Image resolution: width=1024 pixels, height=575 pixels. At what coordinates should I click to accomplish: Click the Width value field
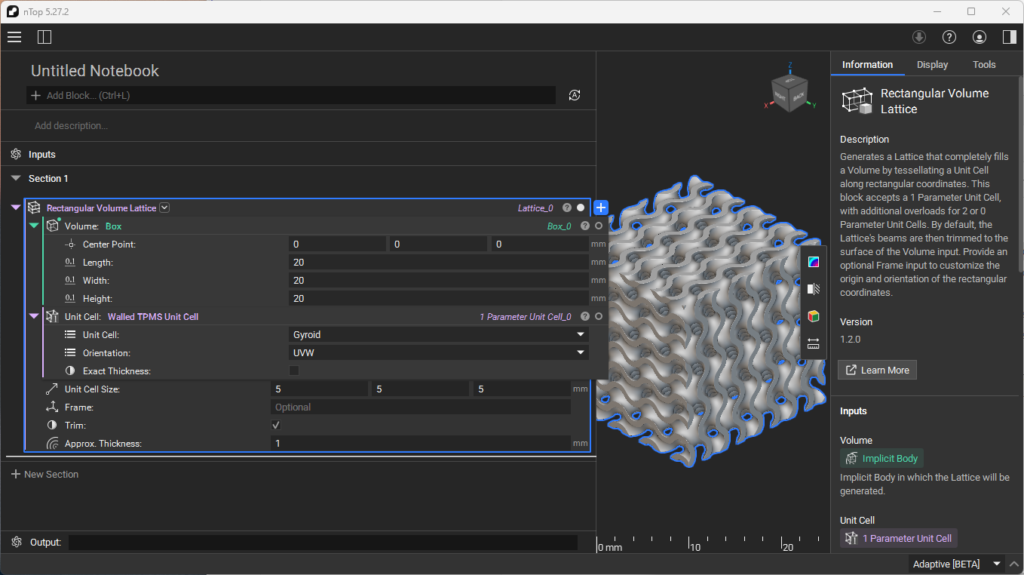tap(438, 280)
